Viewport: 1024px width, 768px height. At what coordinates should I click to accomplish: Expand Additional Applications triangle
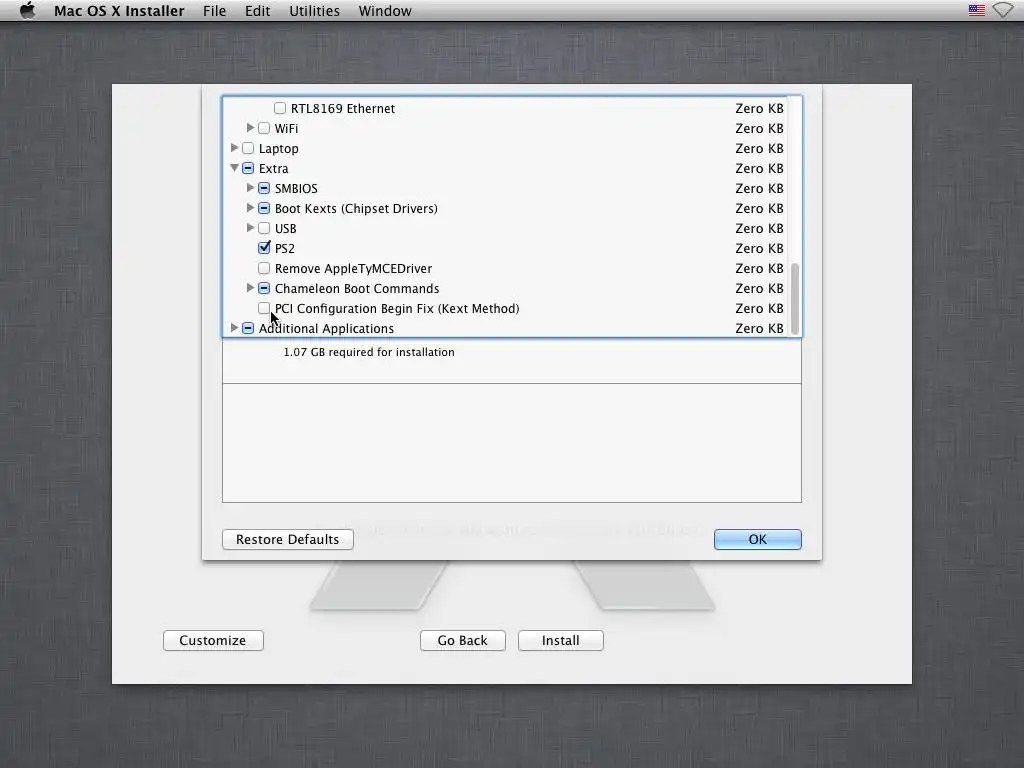234,328
